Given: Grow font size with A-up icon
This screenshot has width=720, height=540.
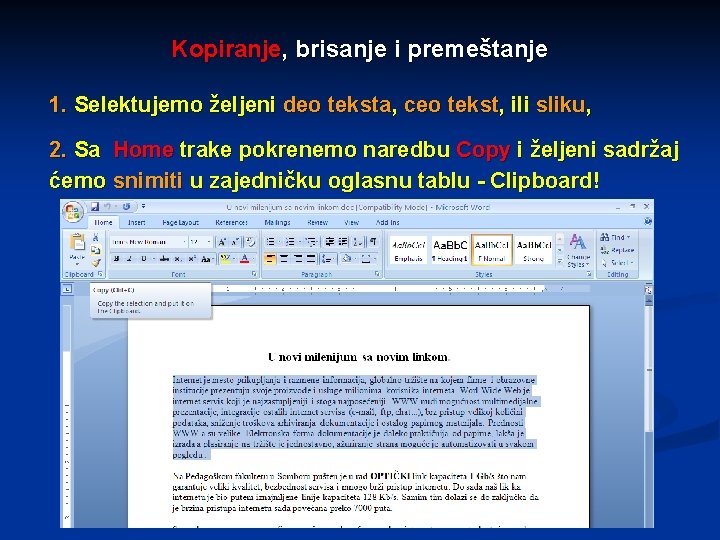Looking at the screenshot, I should tap(222, 242).
